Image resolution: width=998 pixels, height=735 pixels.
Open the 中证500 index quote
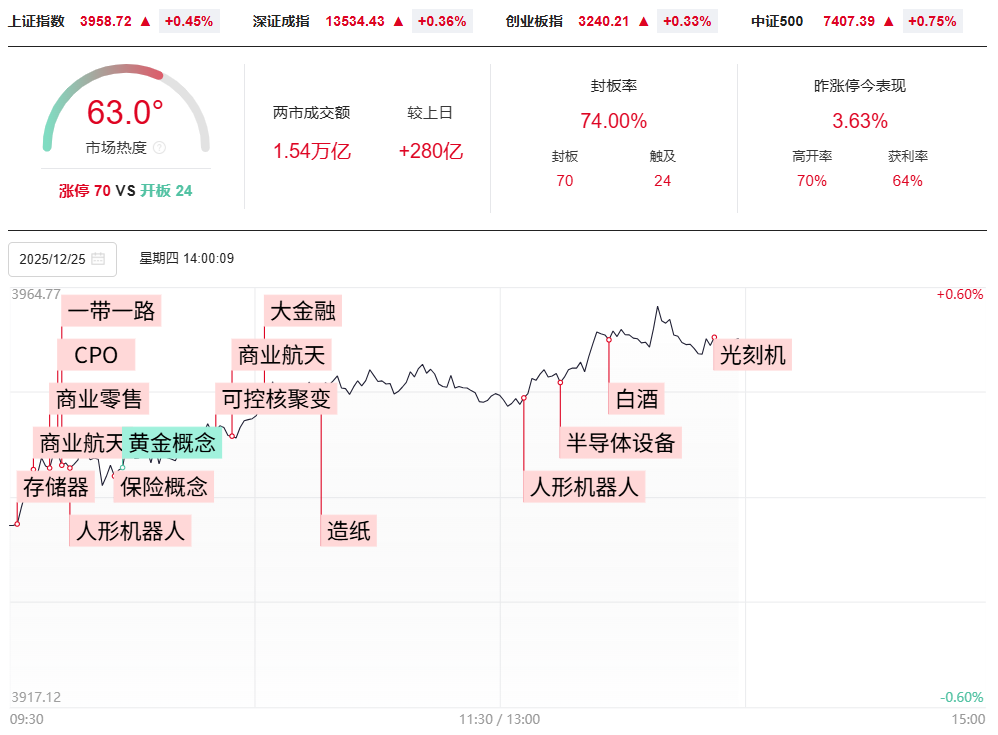777,20
